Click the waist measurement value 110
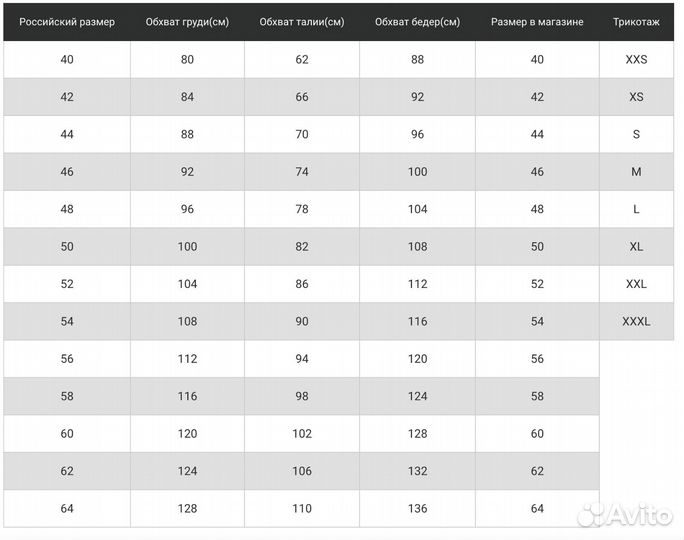The image size is (684, 540). coord(302,509)
